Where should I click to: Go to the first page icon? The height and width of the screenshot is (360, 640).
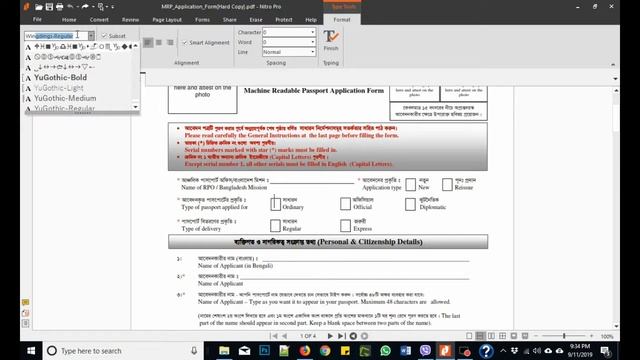[274, 336]
